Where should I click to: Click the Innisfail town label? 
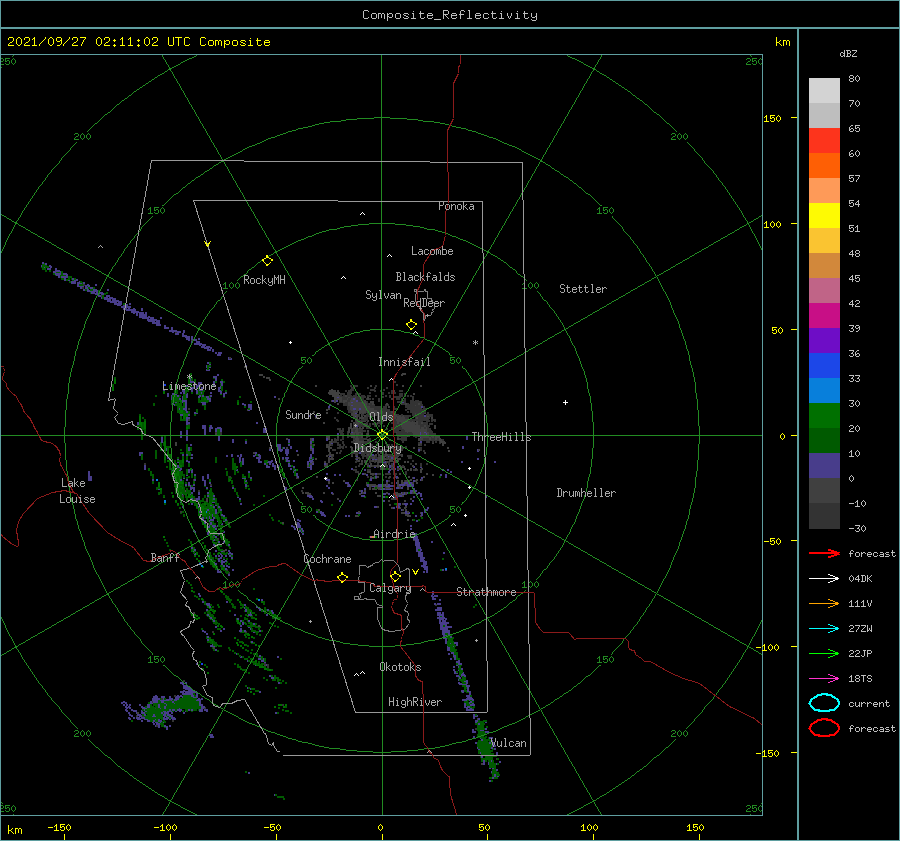click(x=404, y=362)
